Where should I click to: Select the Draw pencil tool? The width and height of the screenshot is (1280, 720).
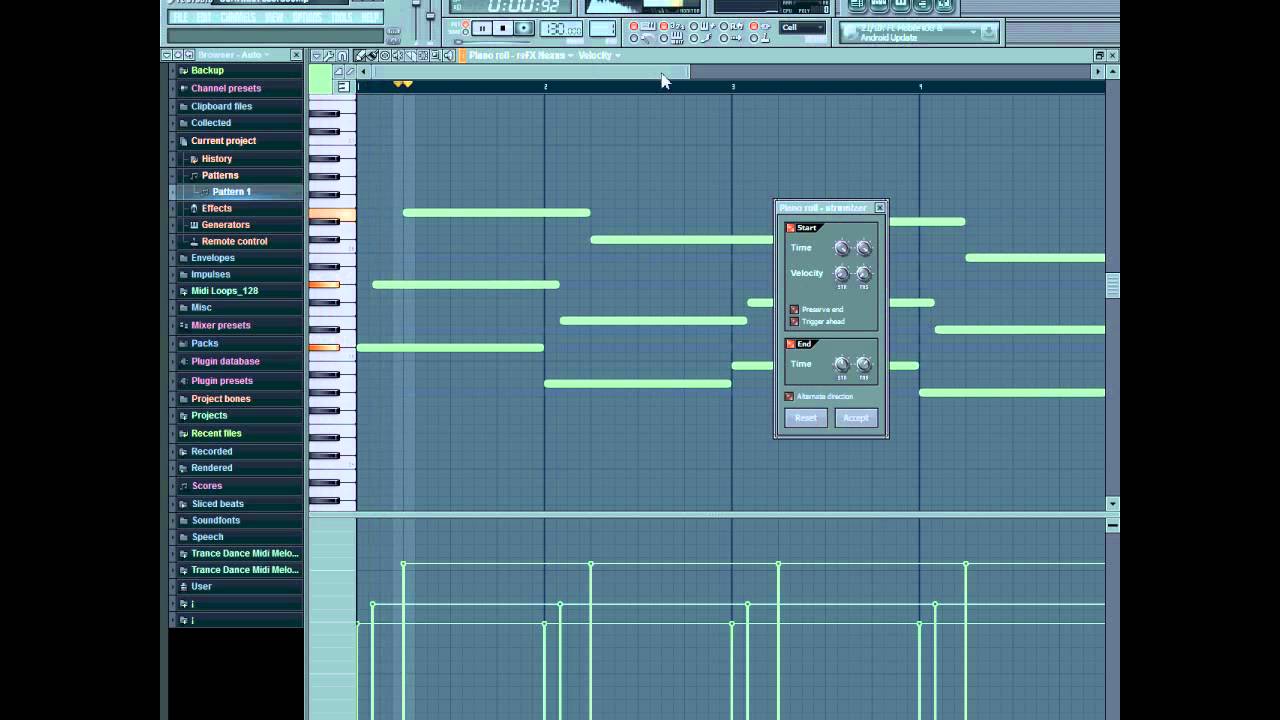tap(360, 56)
